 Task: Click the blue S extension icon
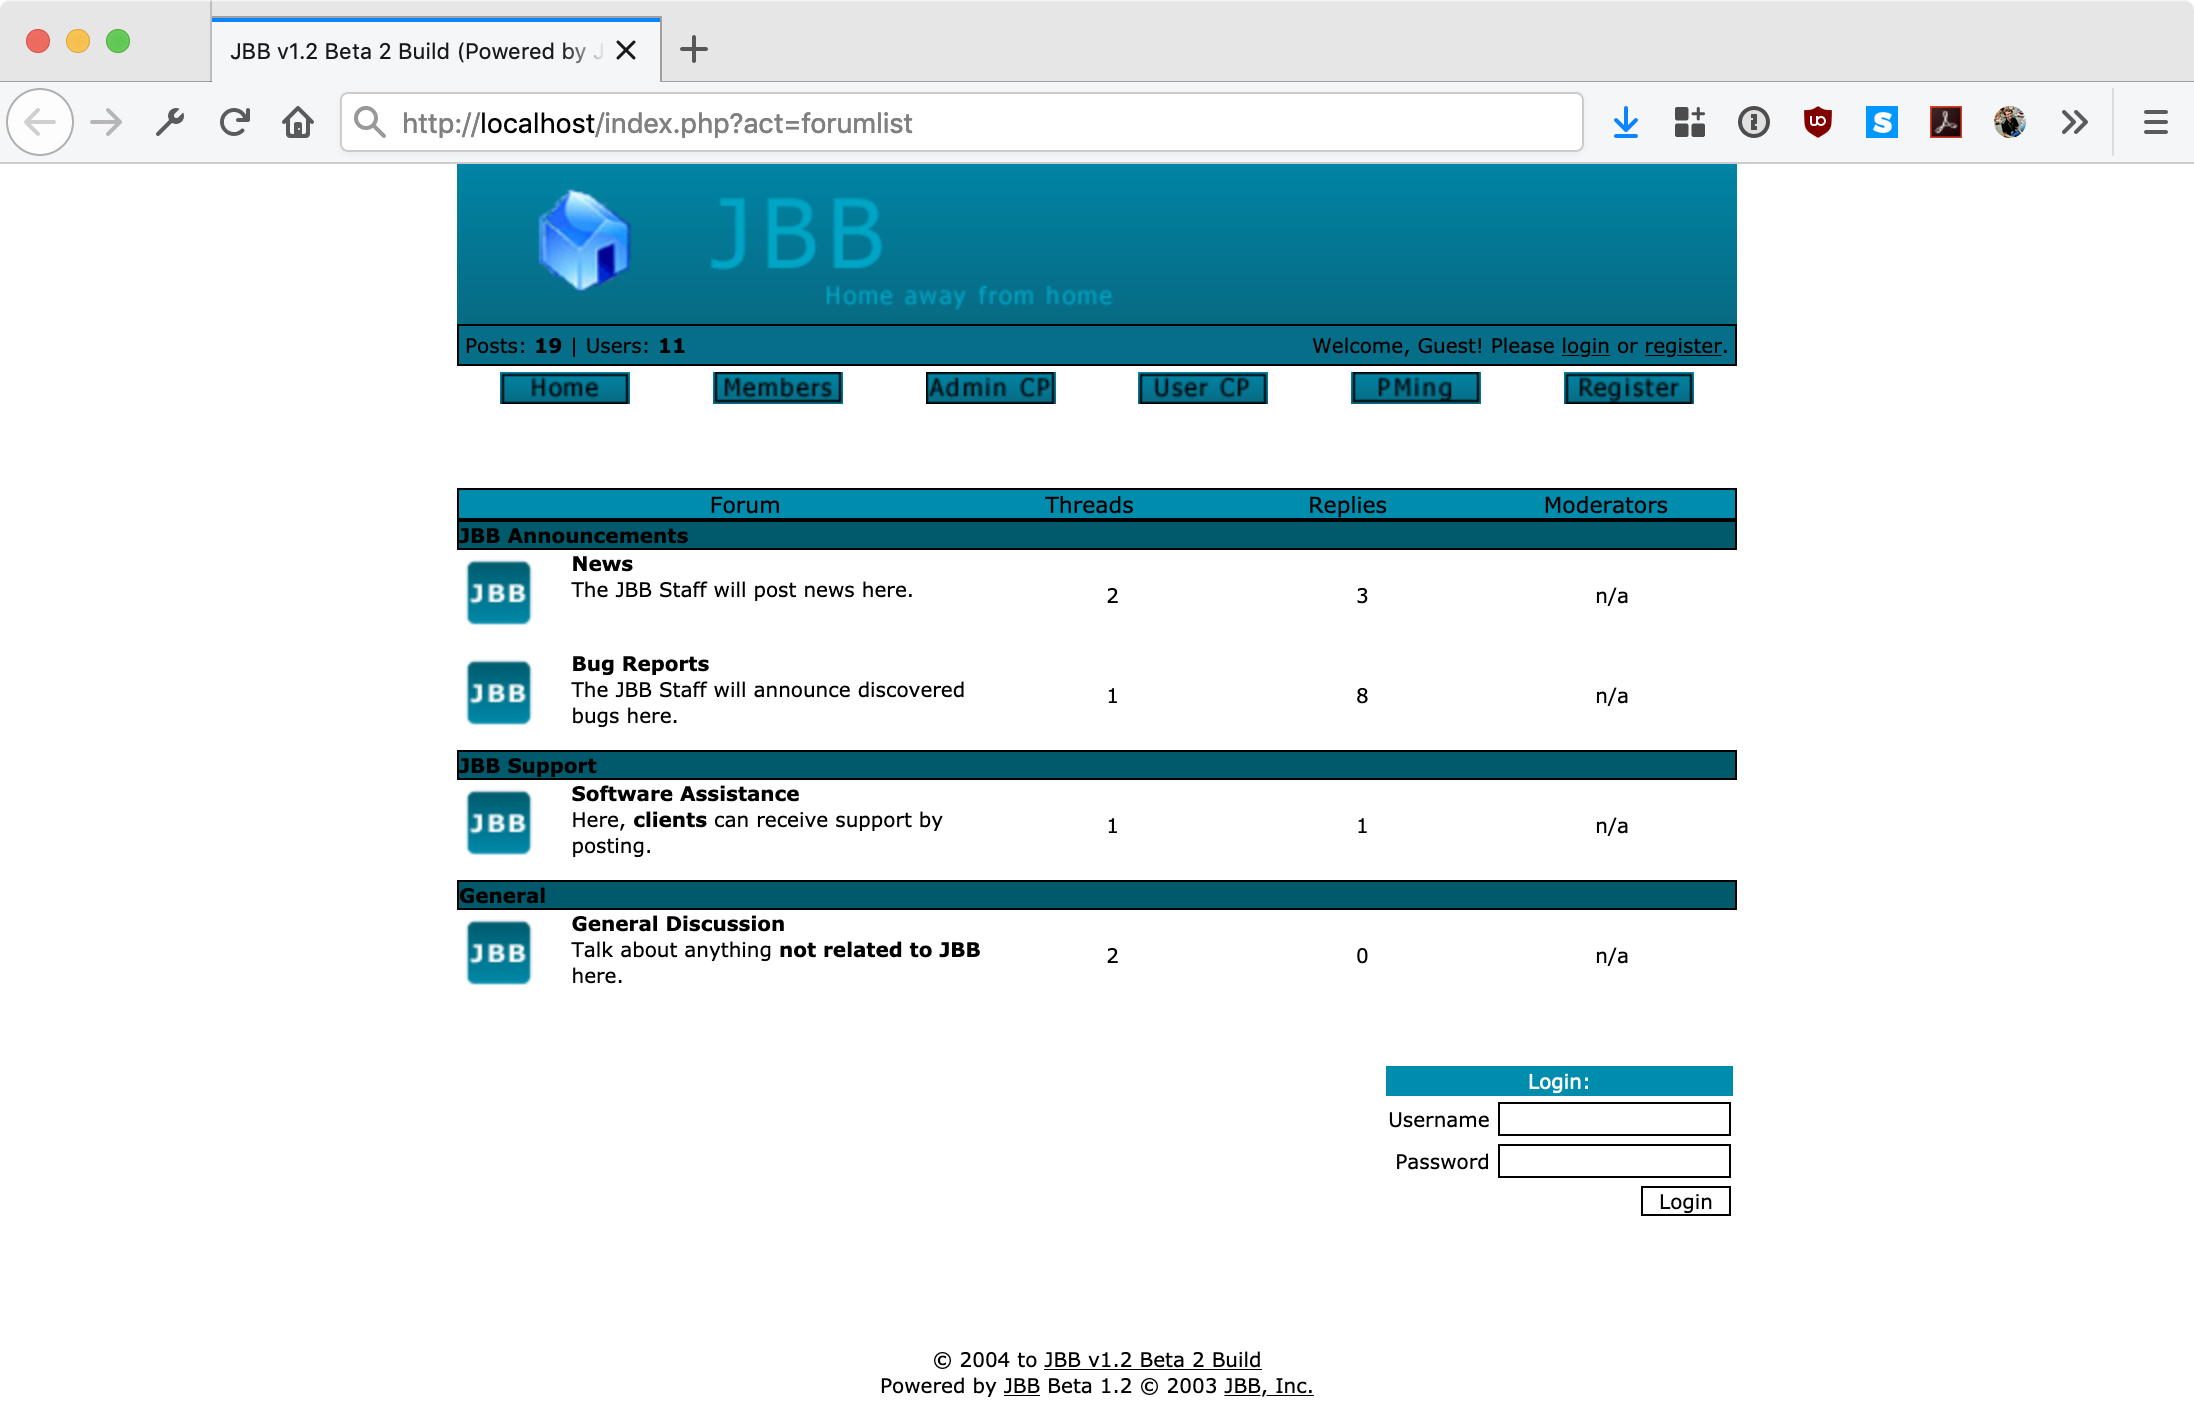pos(1881,122)
